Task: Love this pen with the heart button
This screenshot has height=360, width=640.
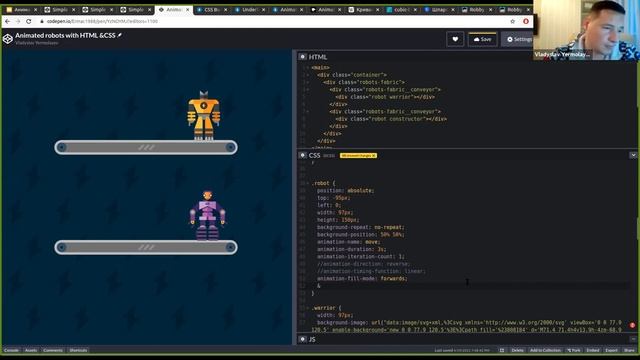Action: [455, 39]
